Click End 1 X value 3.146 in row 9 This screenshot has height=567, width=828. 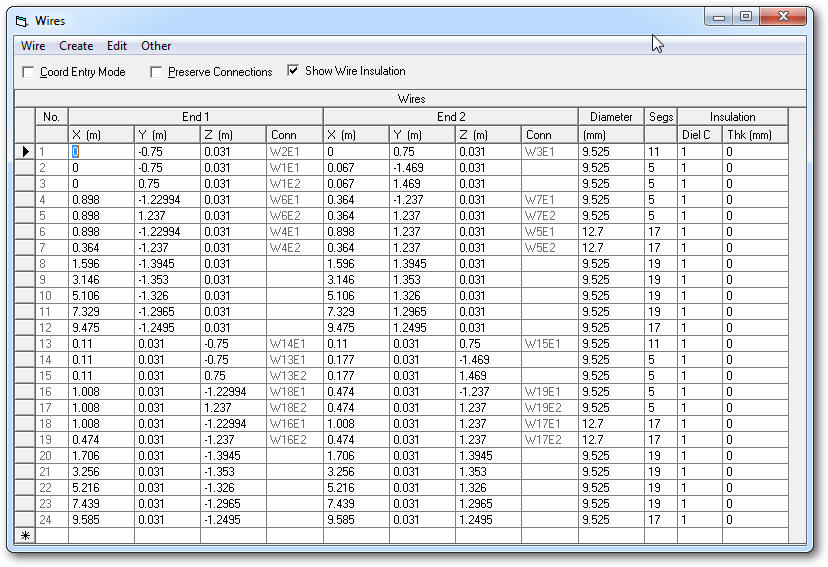pos(101,280)
